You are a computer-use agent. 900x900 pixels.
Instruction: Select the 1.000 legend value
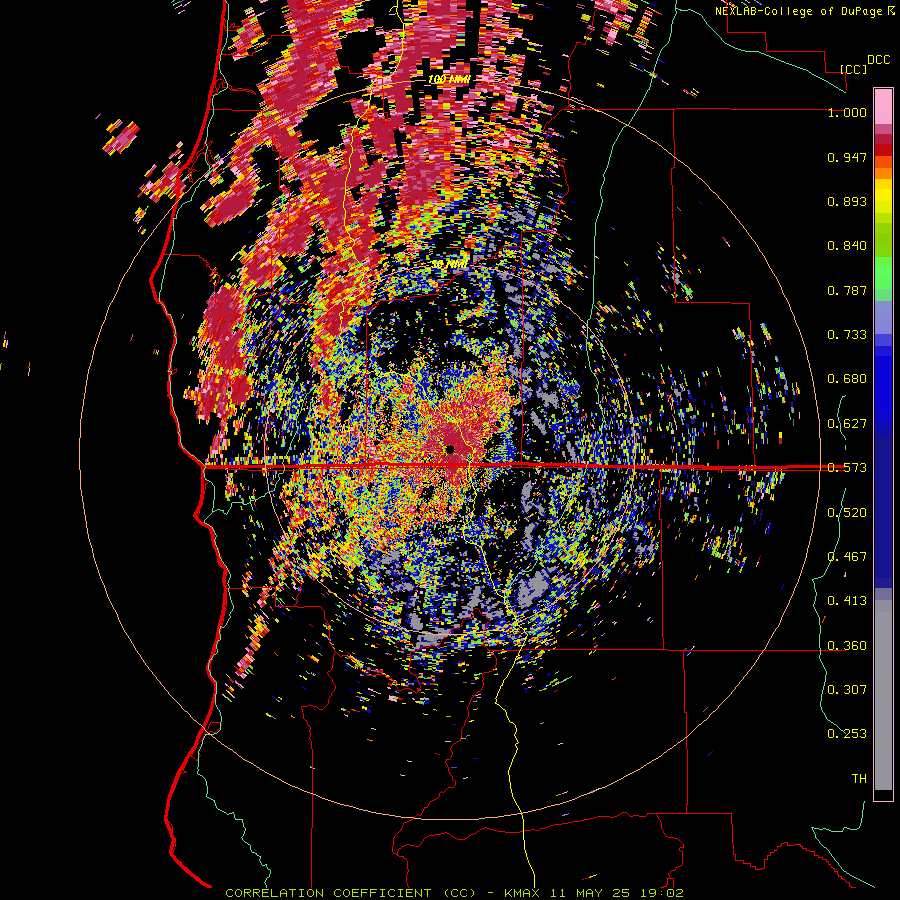[847, 112]
